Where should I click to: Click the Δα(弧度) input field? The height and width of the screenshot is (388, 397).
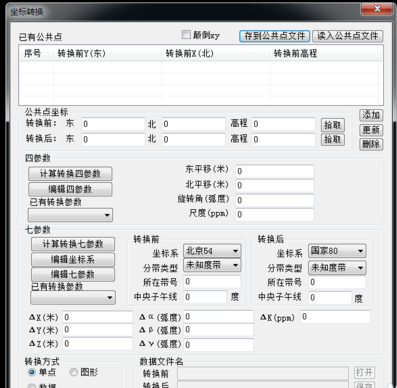click(x=218, y=317)
